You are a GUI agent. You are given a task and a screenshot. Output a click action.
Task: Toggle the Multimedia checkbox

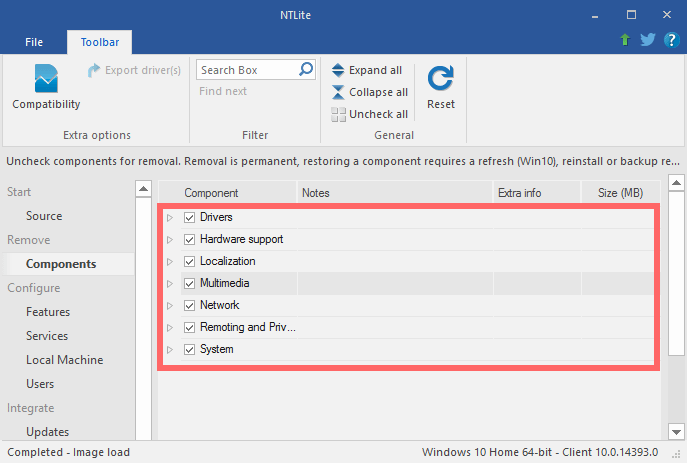[x=189, y=283]
